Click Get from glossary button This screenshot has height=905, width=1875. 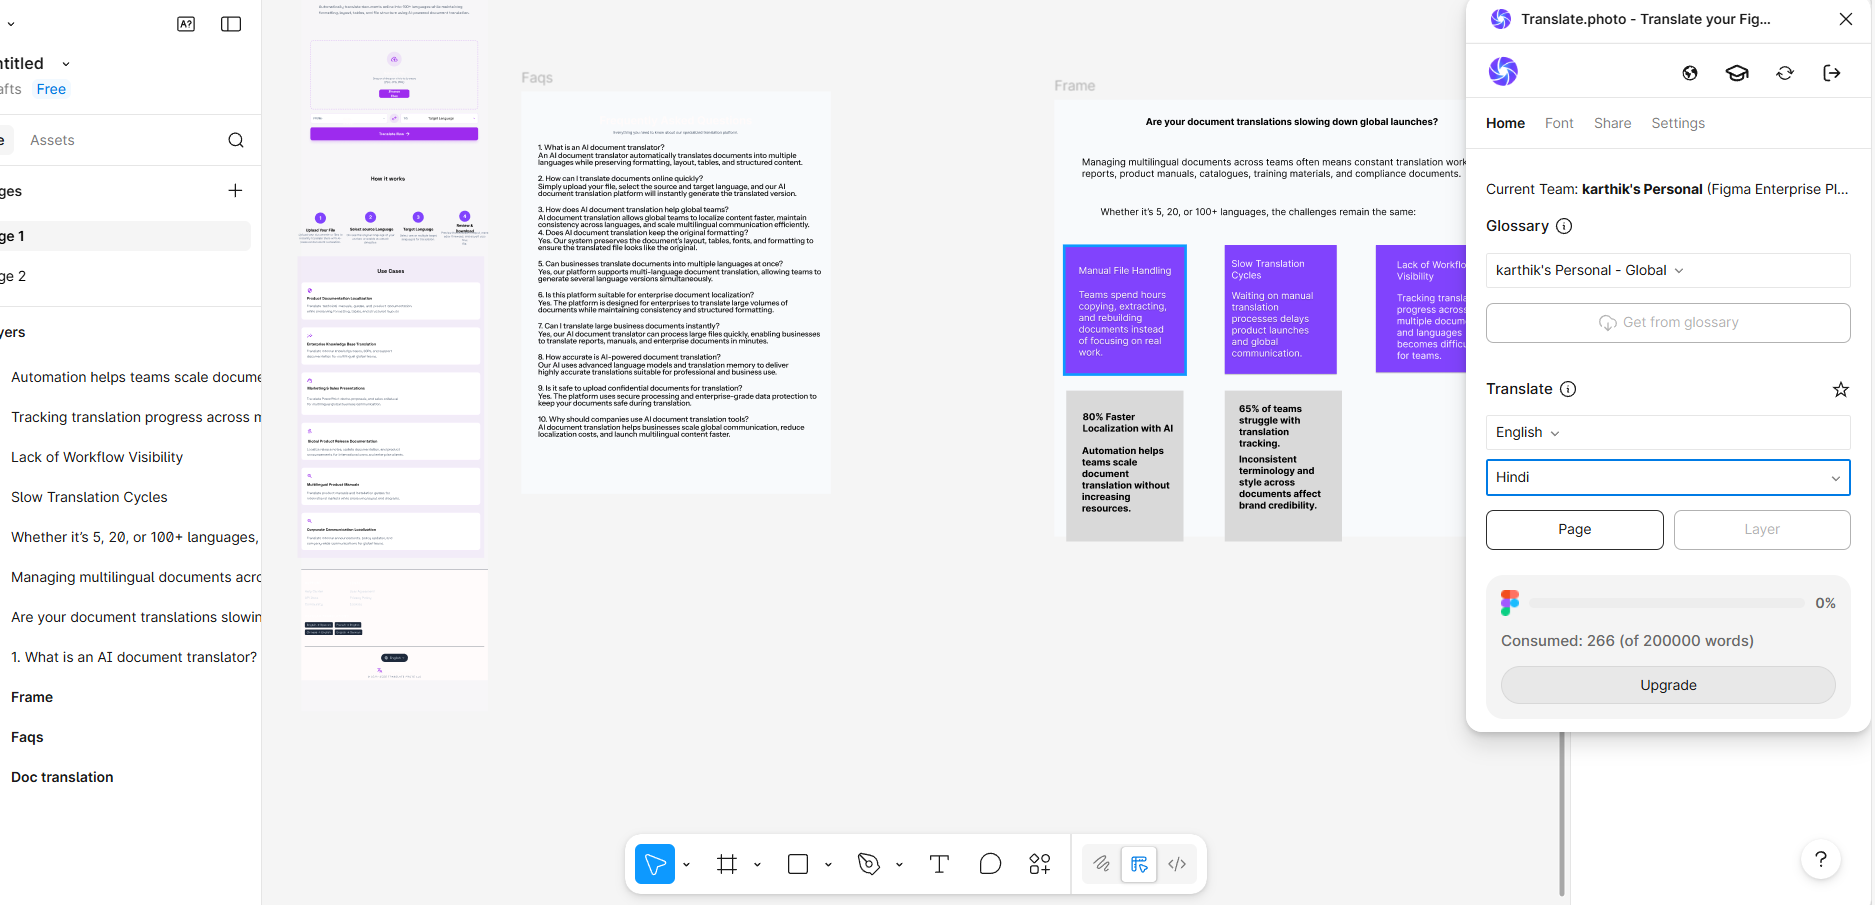point(1668,322)
